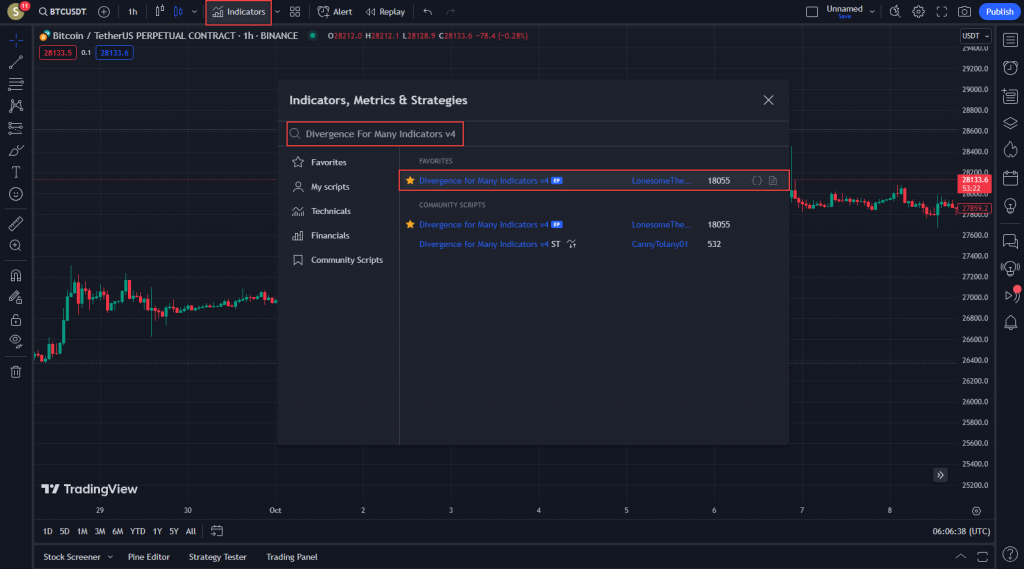
Task: Click the indicator search input field
Action: (380, 133)
